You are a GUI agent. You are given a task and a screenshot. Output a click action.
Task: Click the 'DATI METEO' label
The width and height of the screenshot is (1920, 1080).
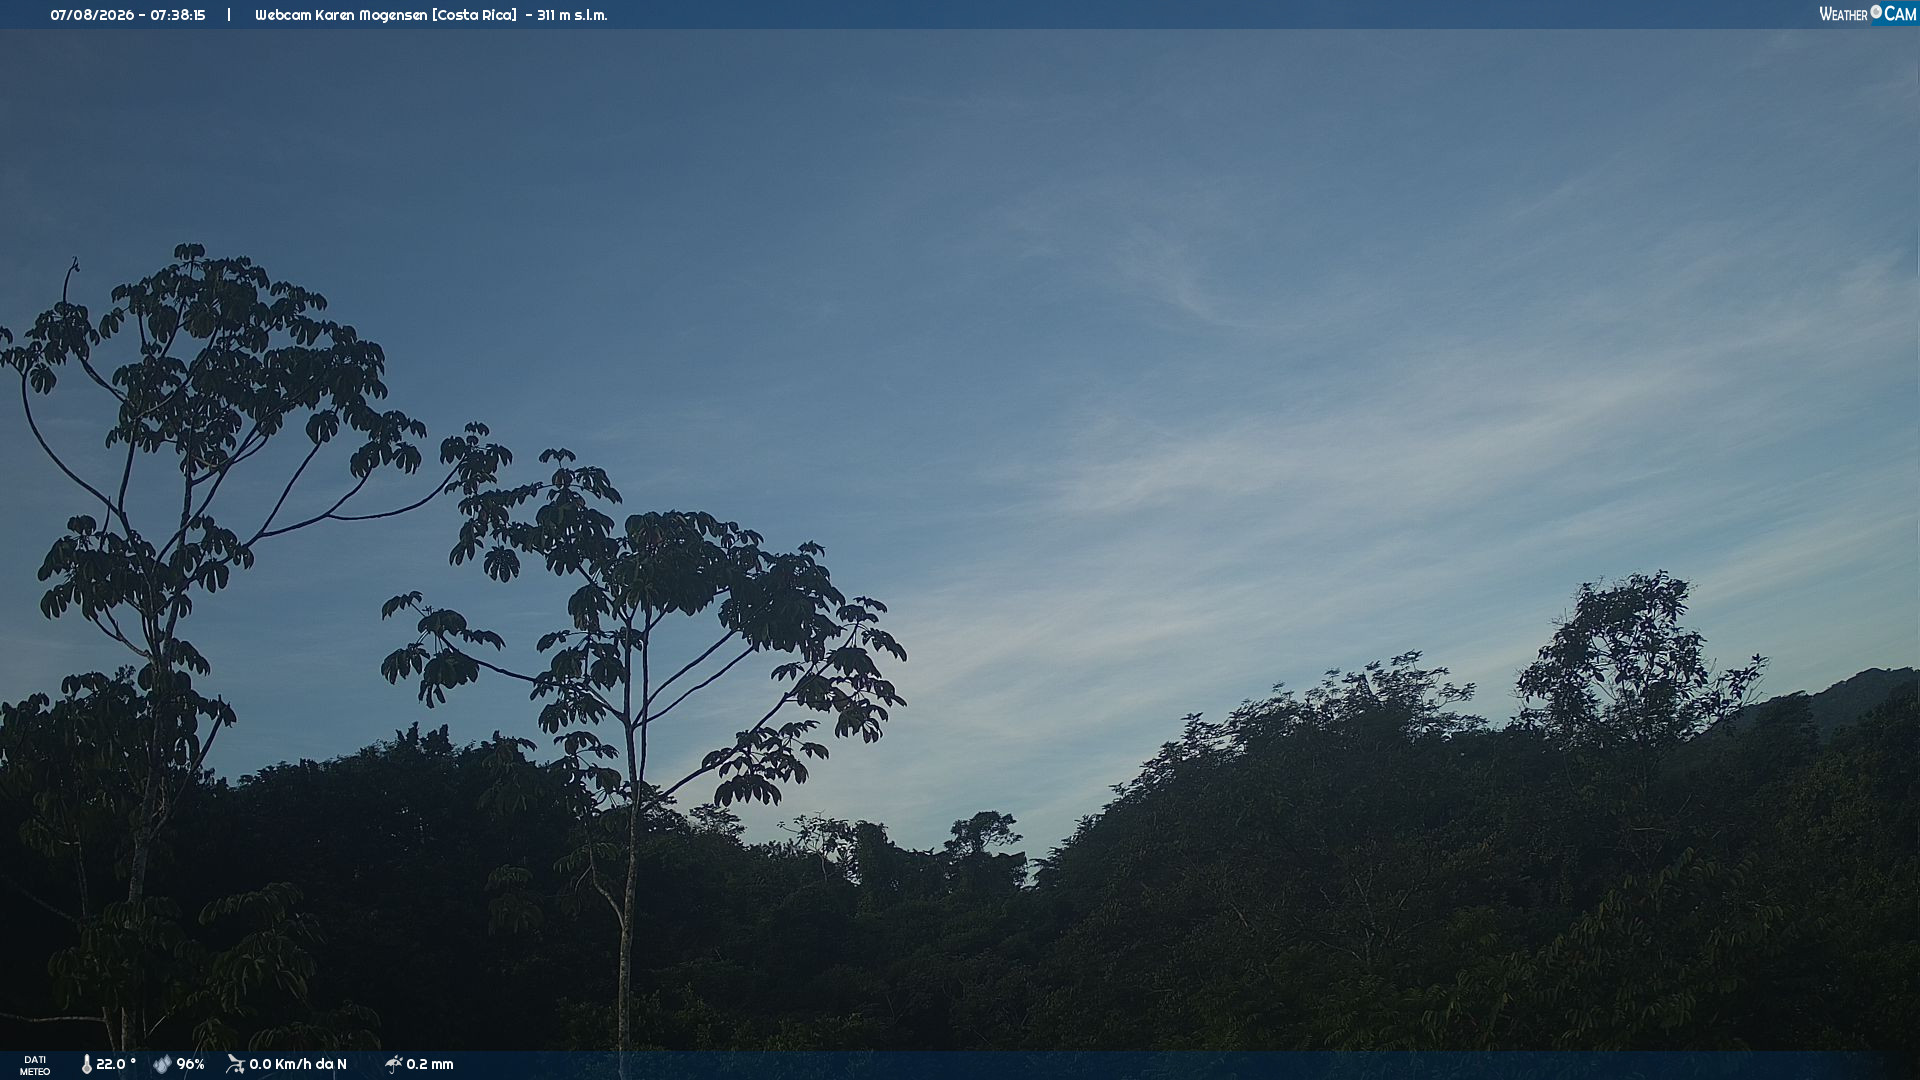35,1065
